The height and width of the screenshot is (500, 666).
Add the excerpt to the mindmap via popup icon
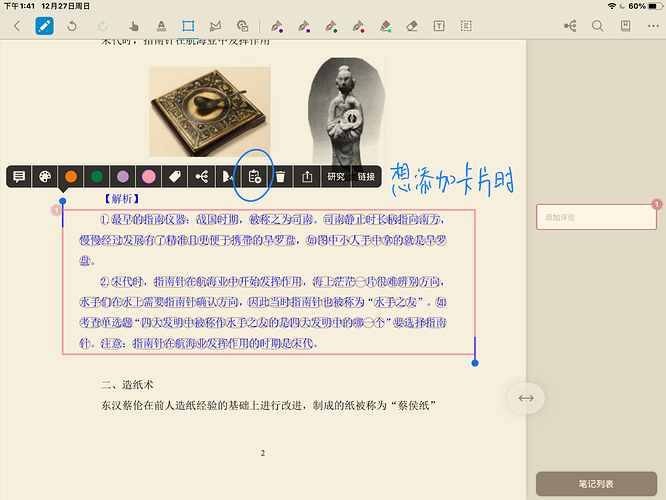(x=202, y=176)
